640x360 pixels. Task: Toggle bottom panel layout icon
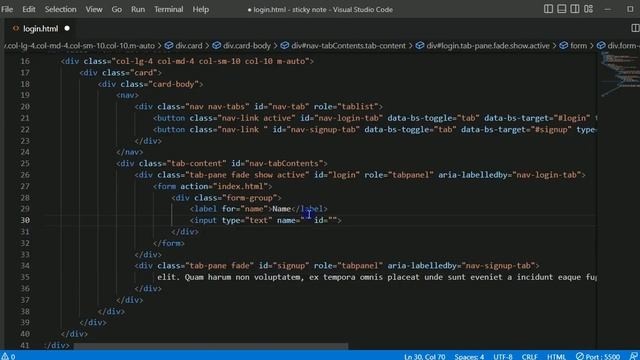tap(562, 9)
